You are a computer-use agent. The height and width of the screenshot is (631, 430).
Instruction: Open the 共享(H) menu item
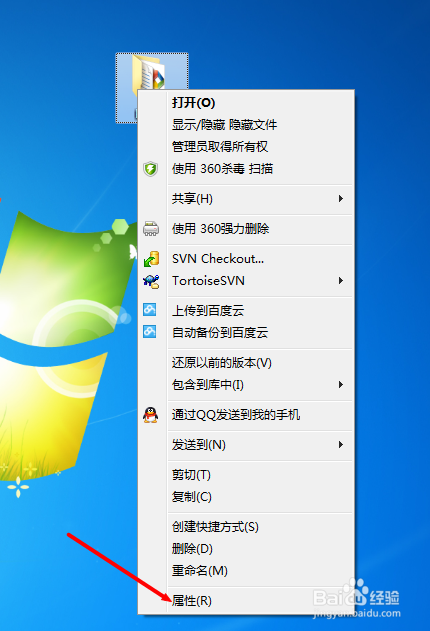click(x=246, y=198)
